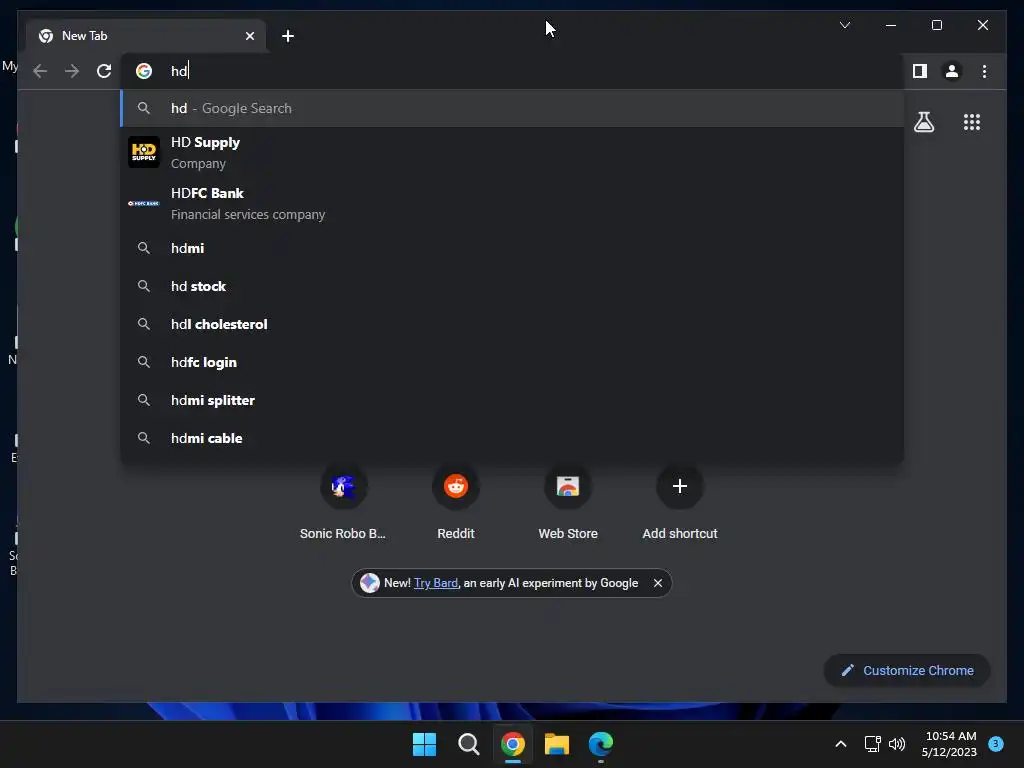Click the Add shortcut button

coord(680,502)
